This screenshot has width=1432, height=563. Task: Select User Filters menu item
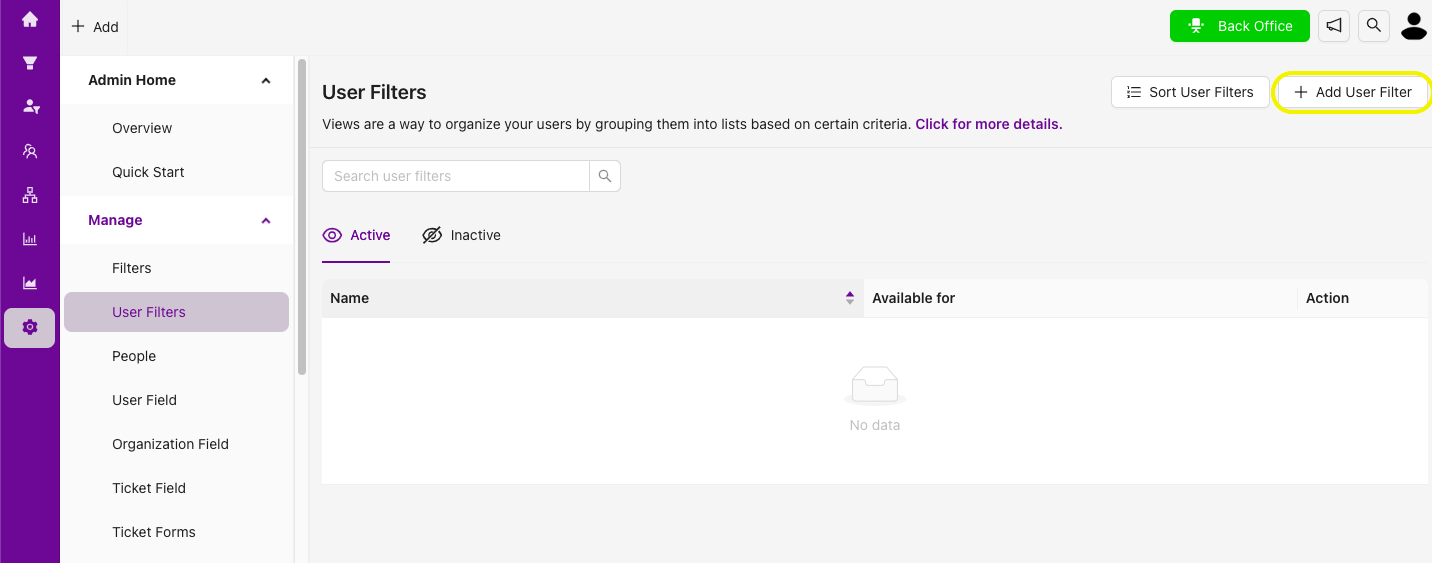[x=176, y=312]
